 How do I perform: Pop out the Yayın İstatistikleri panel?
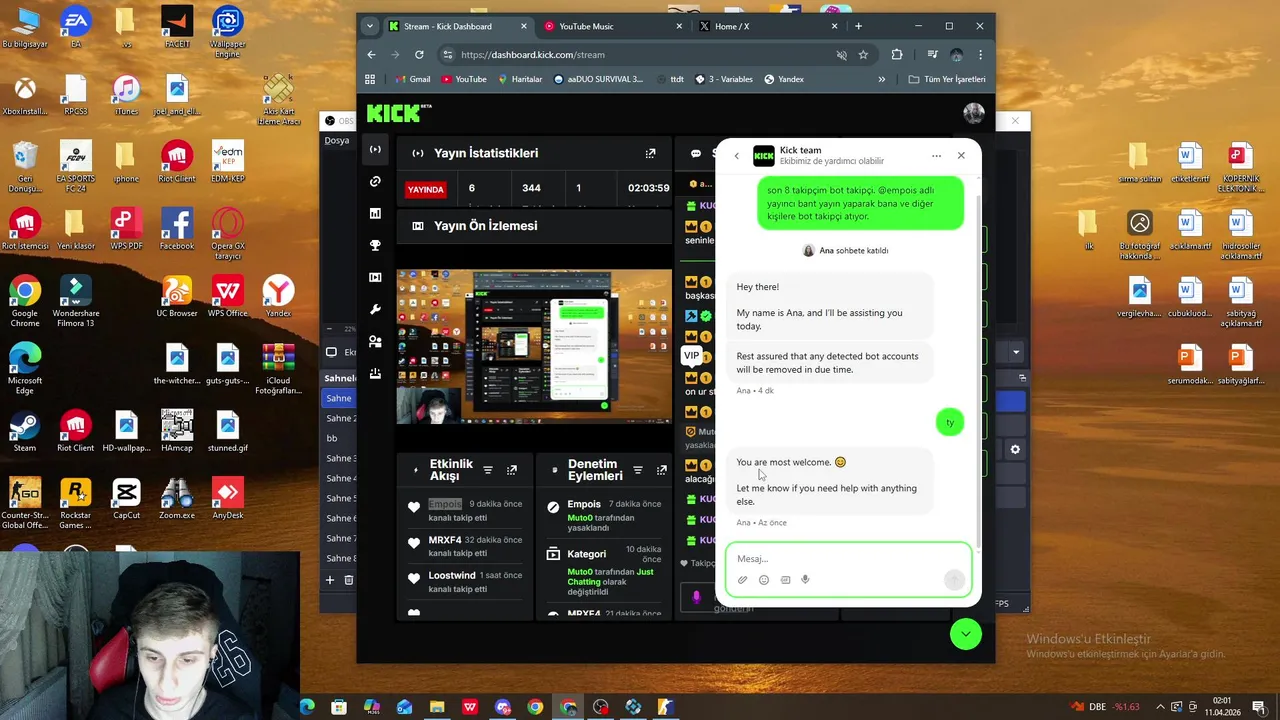coord(650,153)
